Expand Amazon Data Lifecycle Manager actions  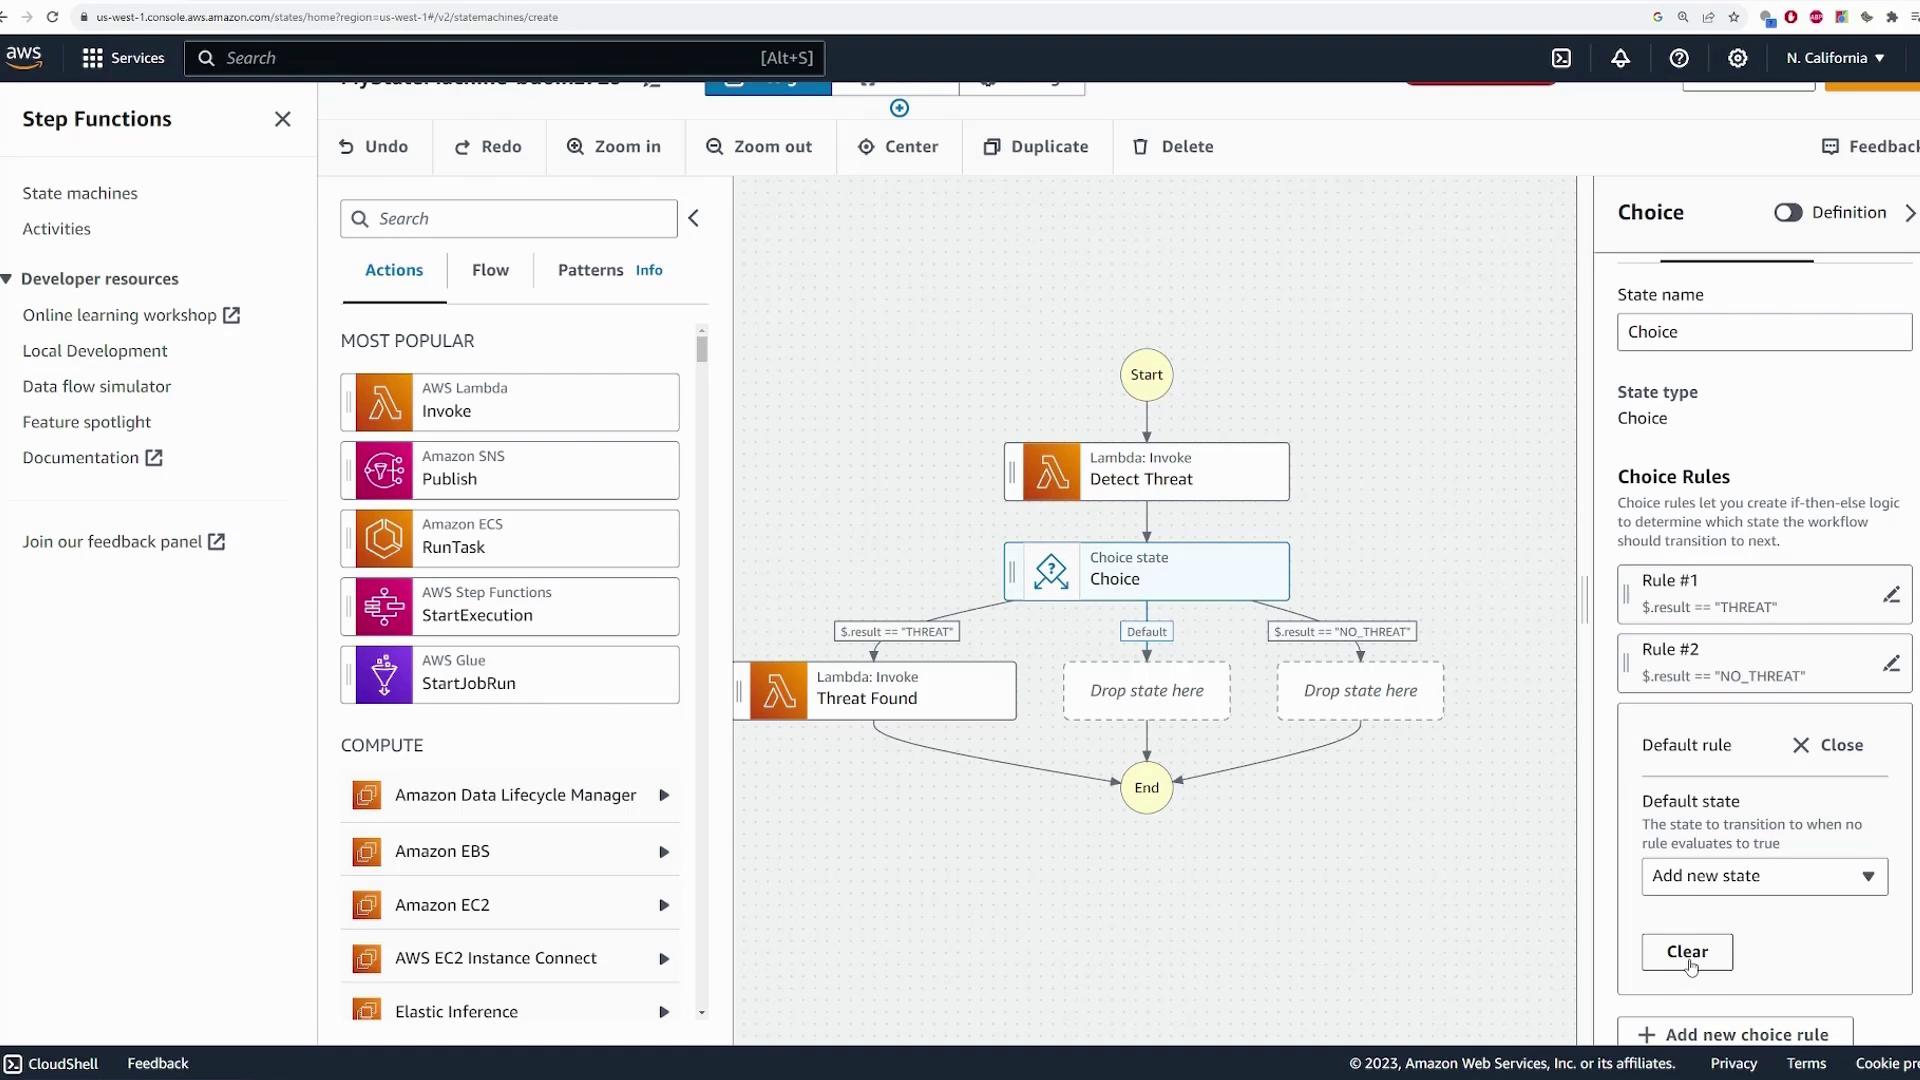[x=663, y=795]
